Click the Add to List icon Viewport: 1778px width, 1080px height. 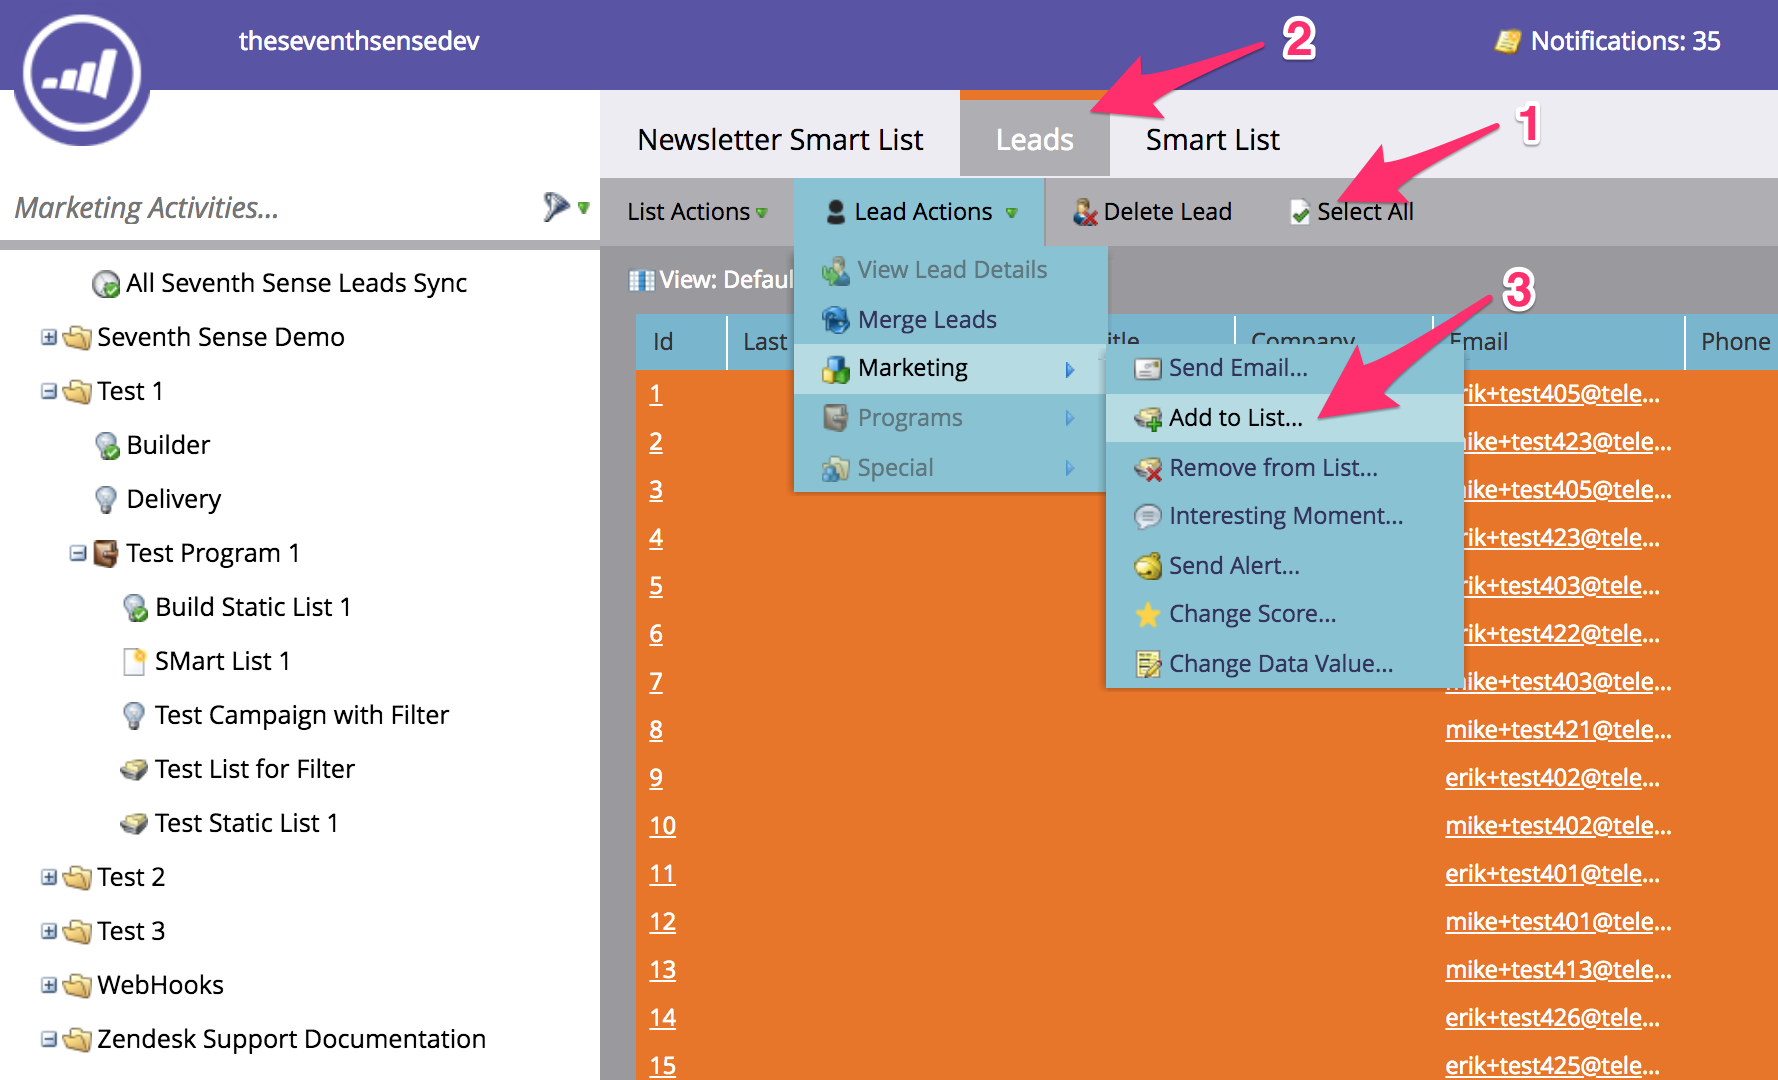point(1148,418)
